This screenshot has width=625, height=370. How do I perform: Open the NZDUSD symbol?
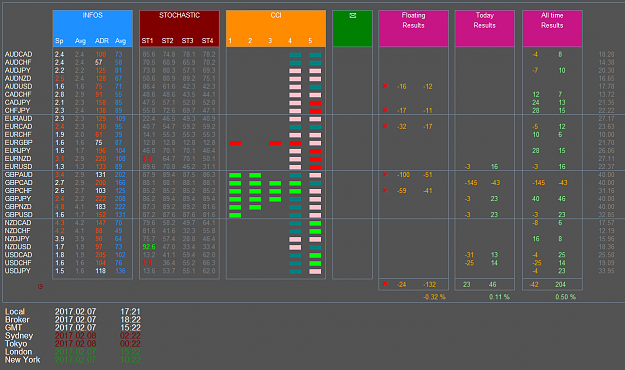coord(18,246)
